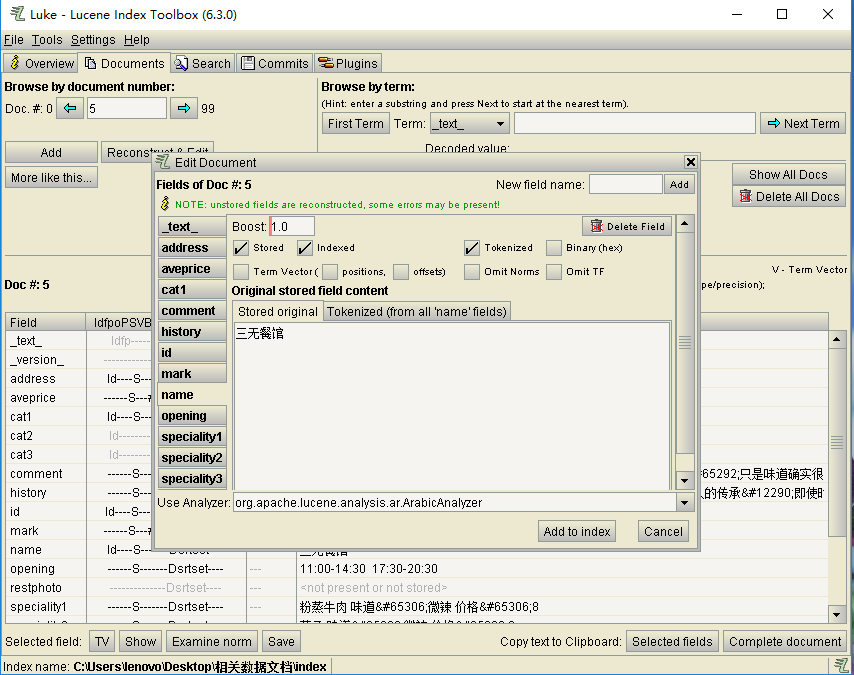Toggle the Indexed checkbox
This screenshot has width=854, height=675.
pos(305,248)
